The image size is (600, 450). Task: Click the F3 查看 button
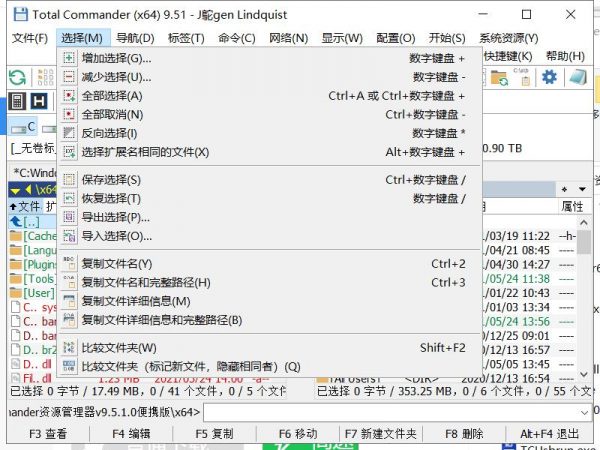(x=48, y=434)
